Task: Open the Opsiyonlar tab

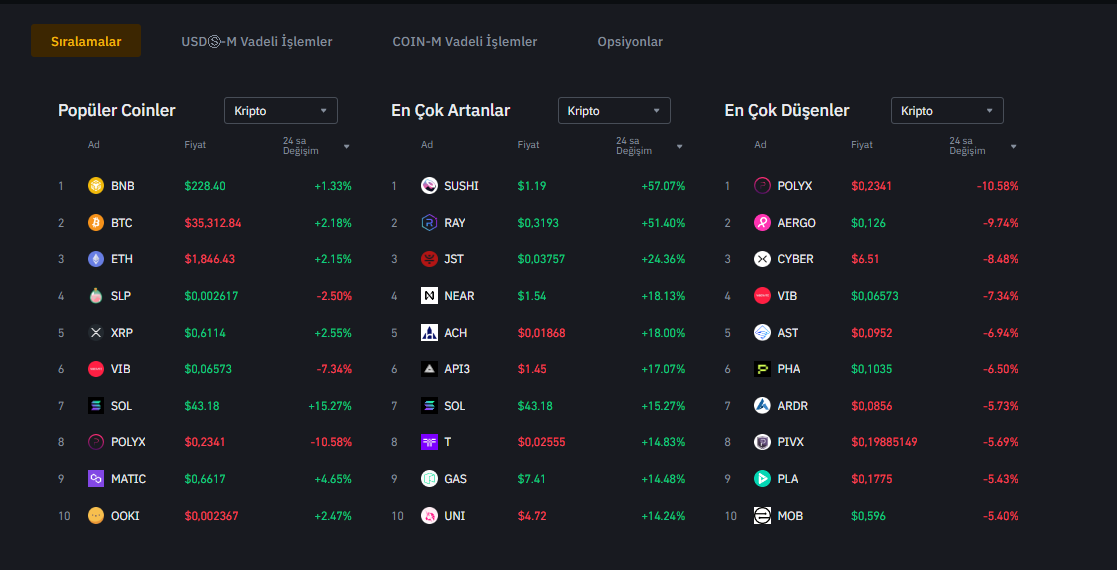Action: tap(630, 42)
